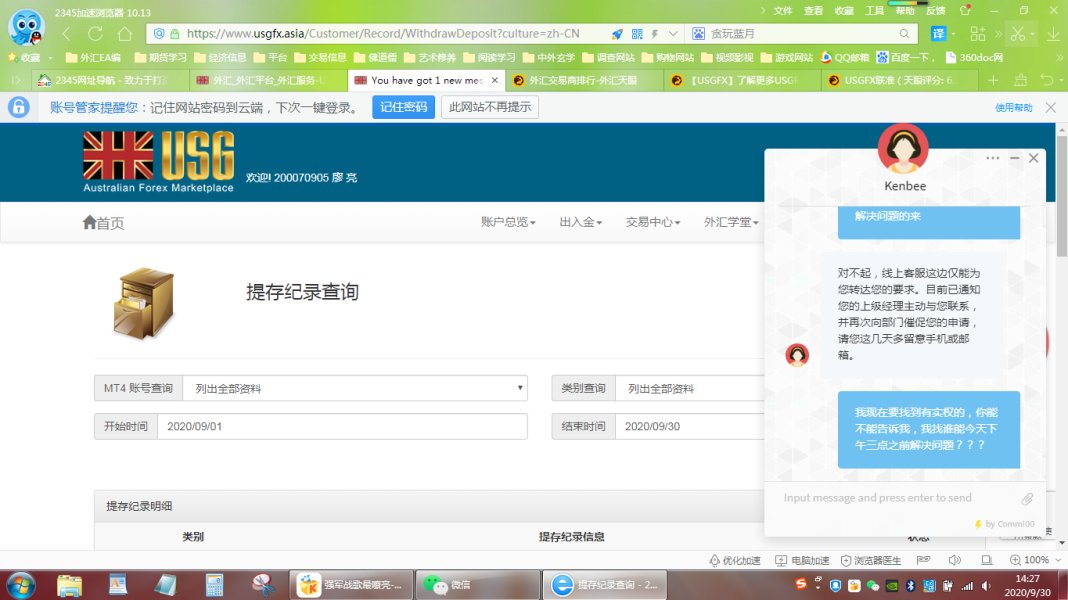Open the 交易中心 dropdown menu
The width and height of the screenshot is (1068, 600).
pos(650,222)
